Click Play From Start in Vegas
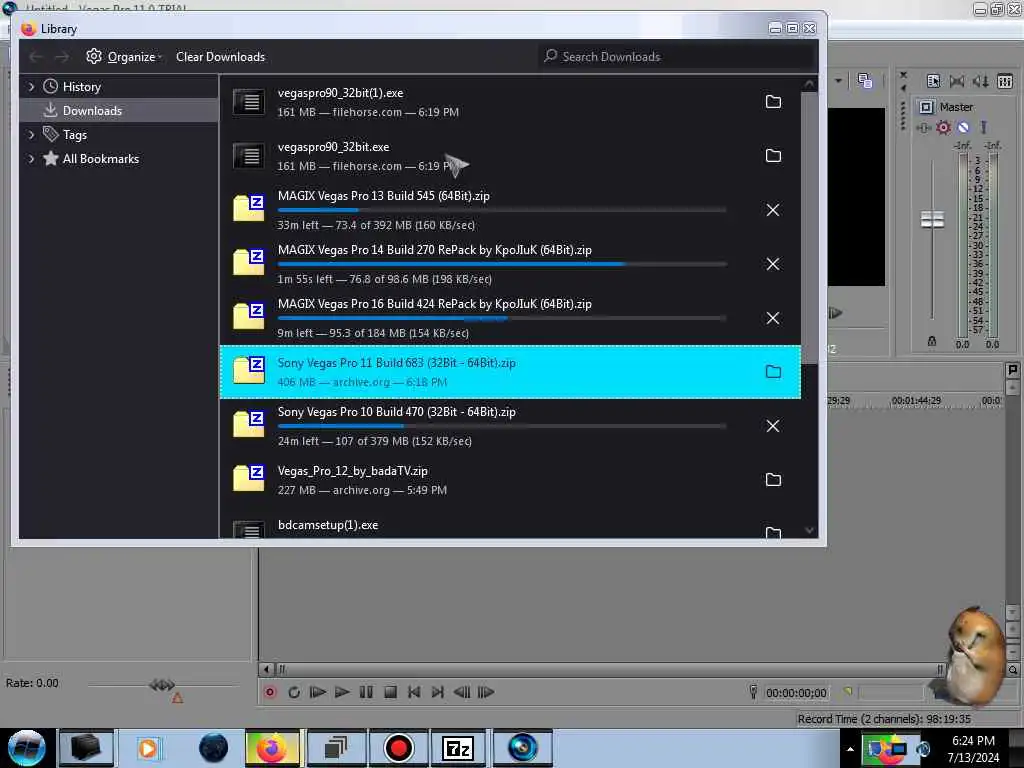Image resolution: width=1024 pixels, height=768 pixels. click(318, 692)
